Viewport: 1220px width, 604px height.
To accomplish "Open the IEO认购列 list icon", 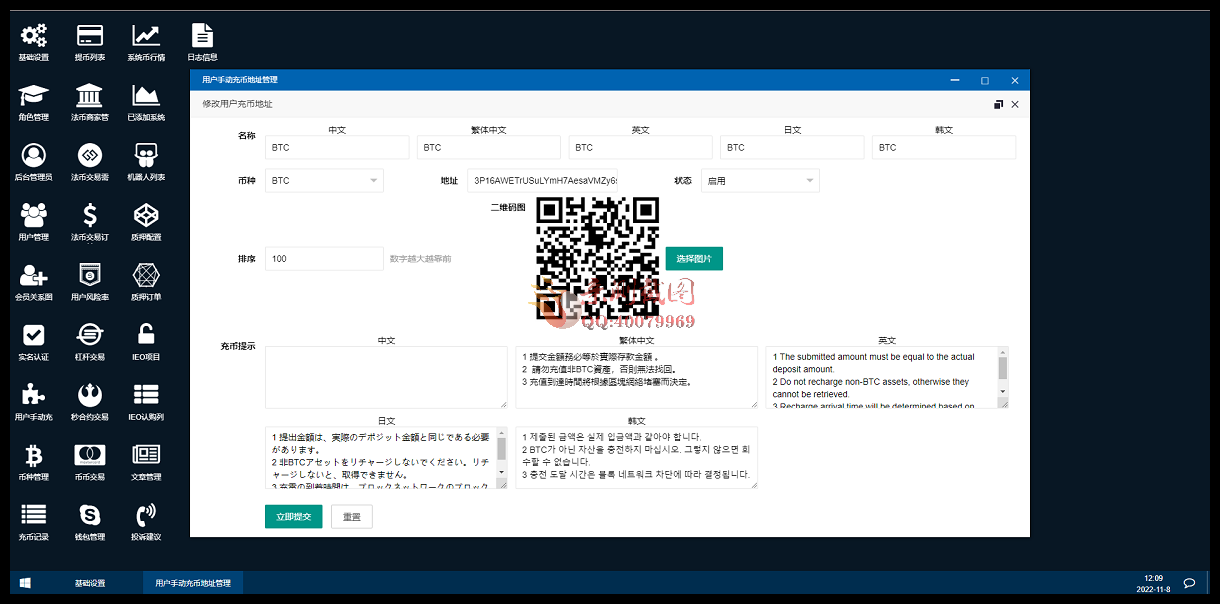I will (x=146, y=396).
